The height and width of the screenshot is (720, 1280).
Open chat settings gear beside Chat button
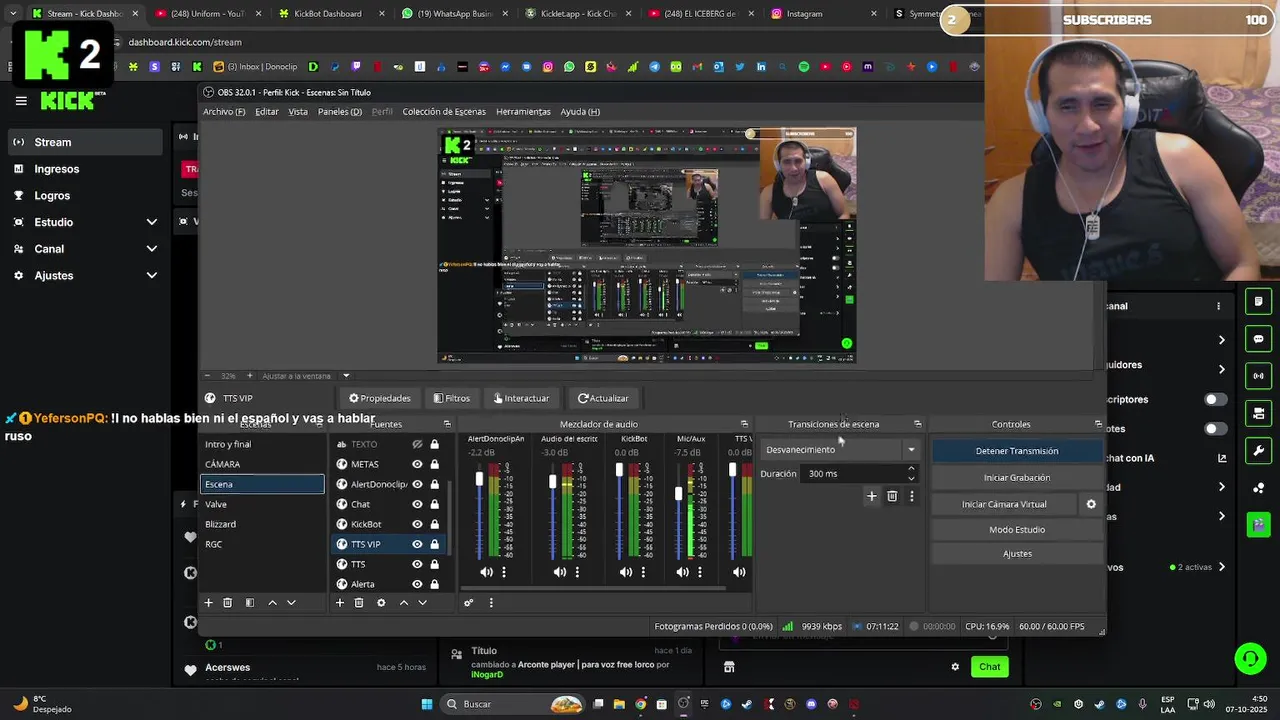[x=955, y=667]
